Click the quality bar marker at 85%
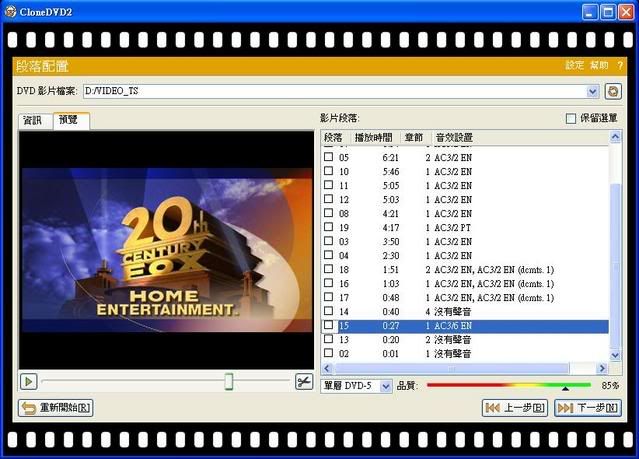This screenshot has width=639, height=459. tap(565, 388)
